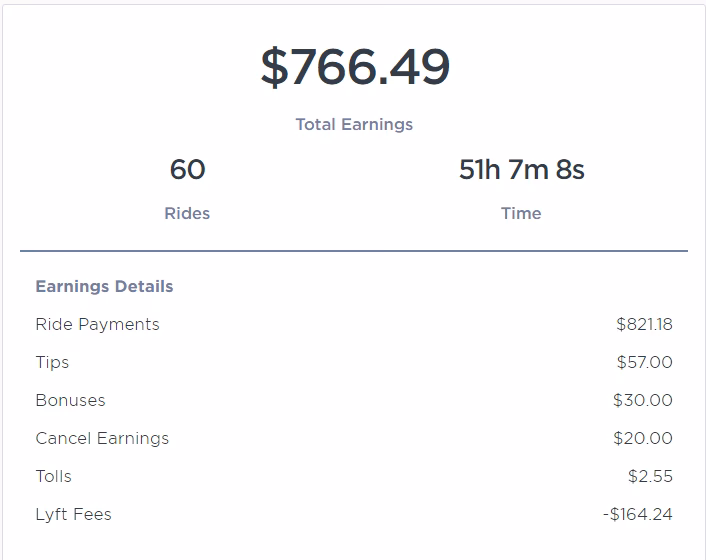Click the $20.00 cancel earnings amount
Viewport: 706px width, 560px height.
(x=642, y=438)
